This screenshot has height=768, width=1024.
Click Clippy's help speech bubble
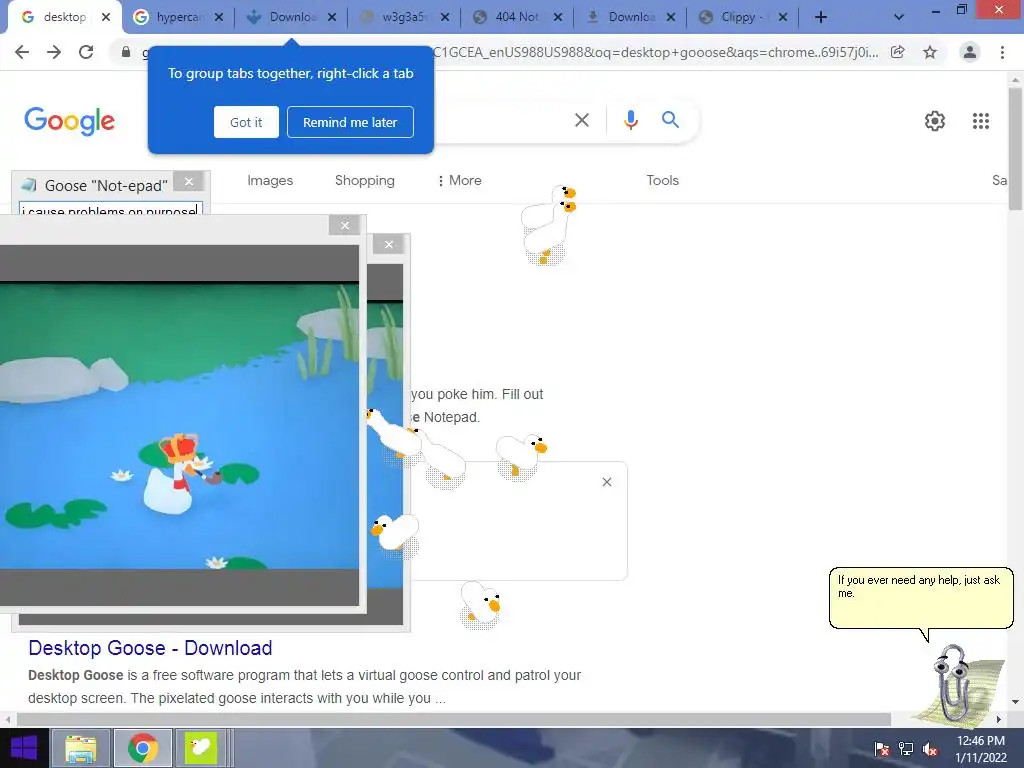tap(921, 598)
